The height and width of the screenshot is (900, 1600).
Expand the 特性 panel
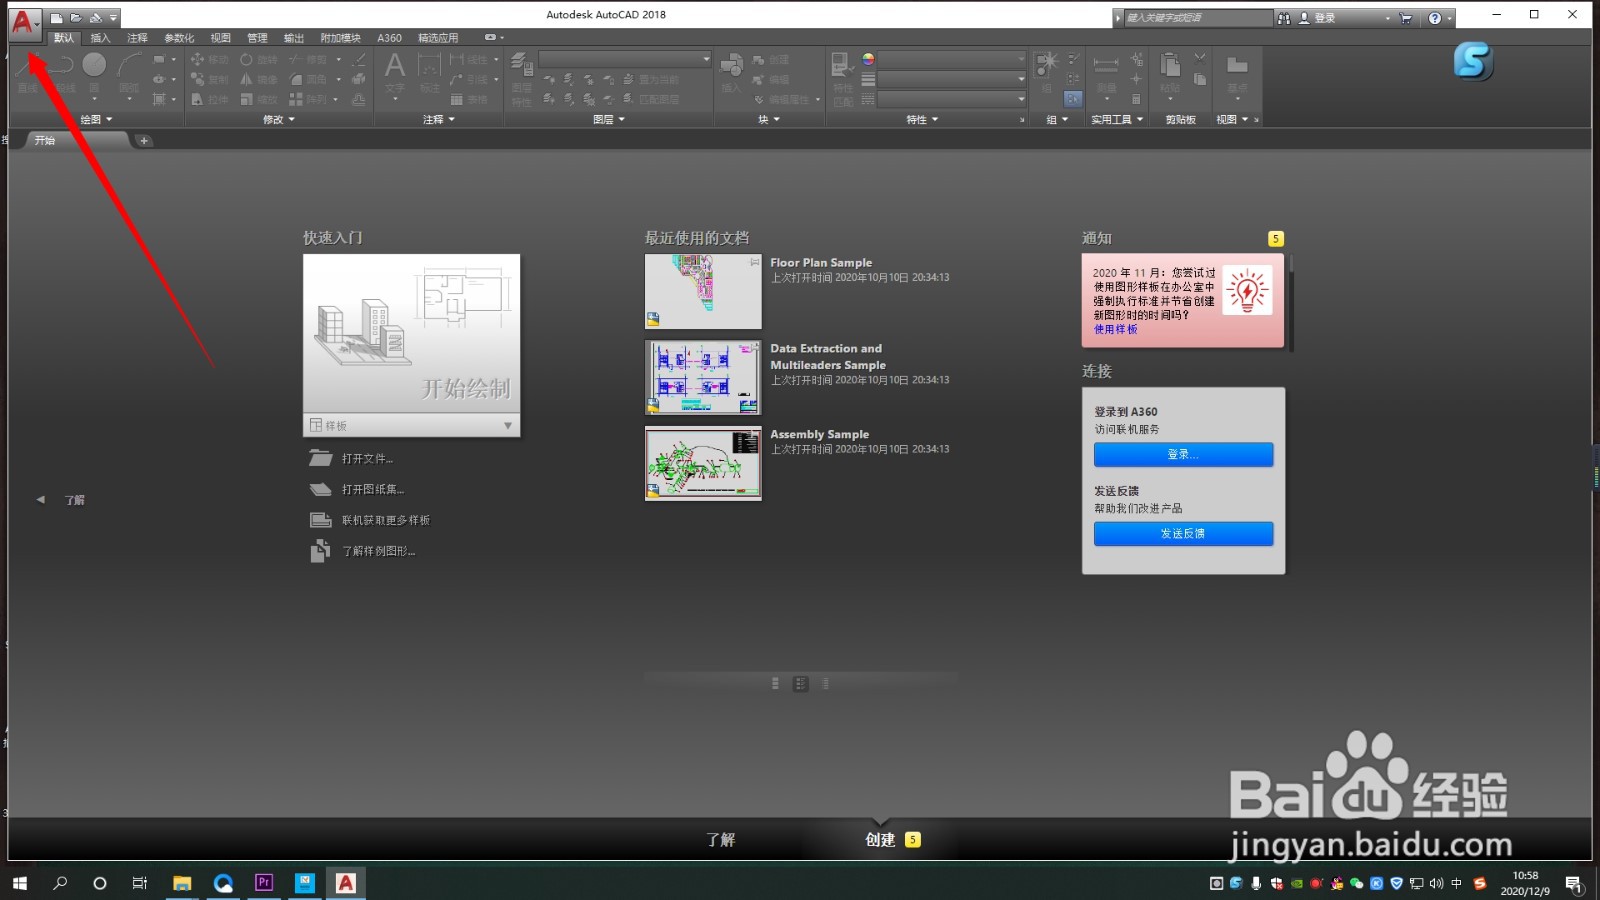click(x=922, y=119)
